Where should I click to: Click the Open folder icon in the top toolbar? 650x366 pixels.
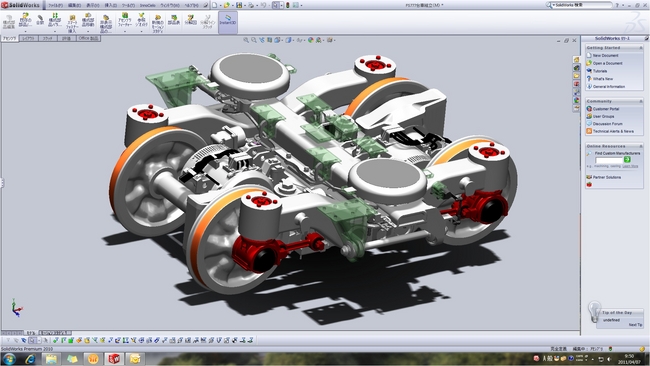pyautogui.click(x=227, y=5)
